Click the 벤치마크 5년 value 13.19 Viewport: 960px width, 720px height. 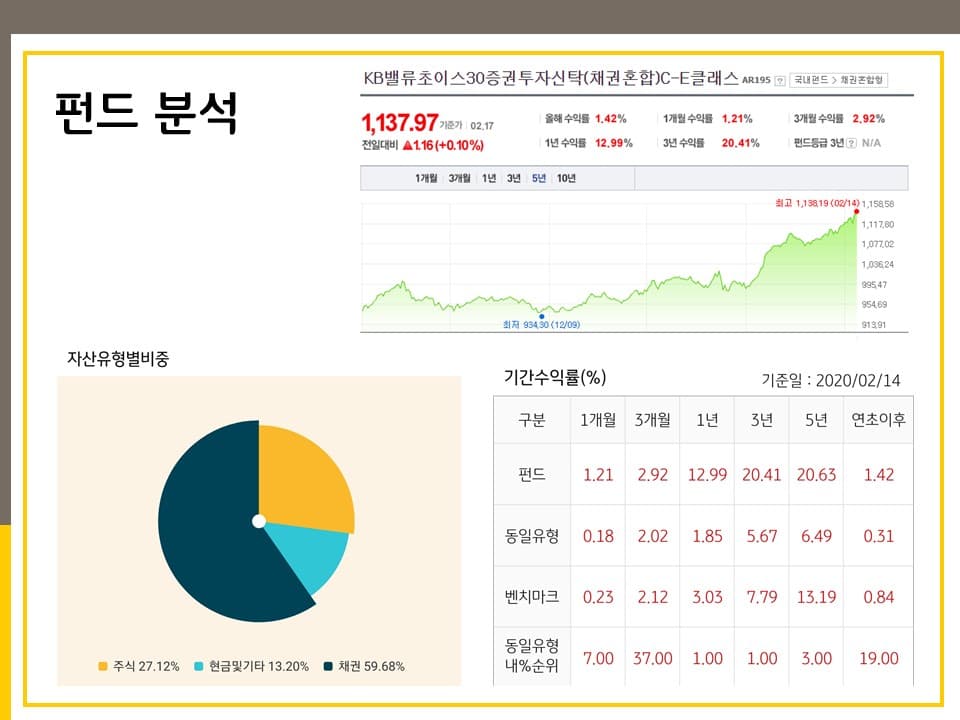tap(816, 597)
